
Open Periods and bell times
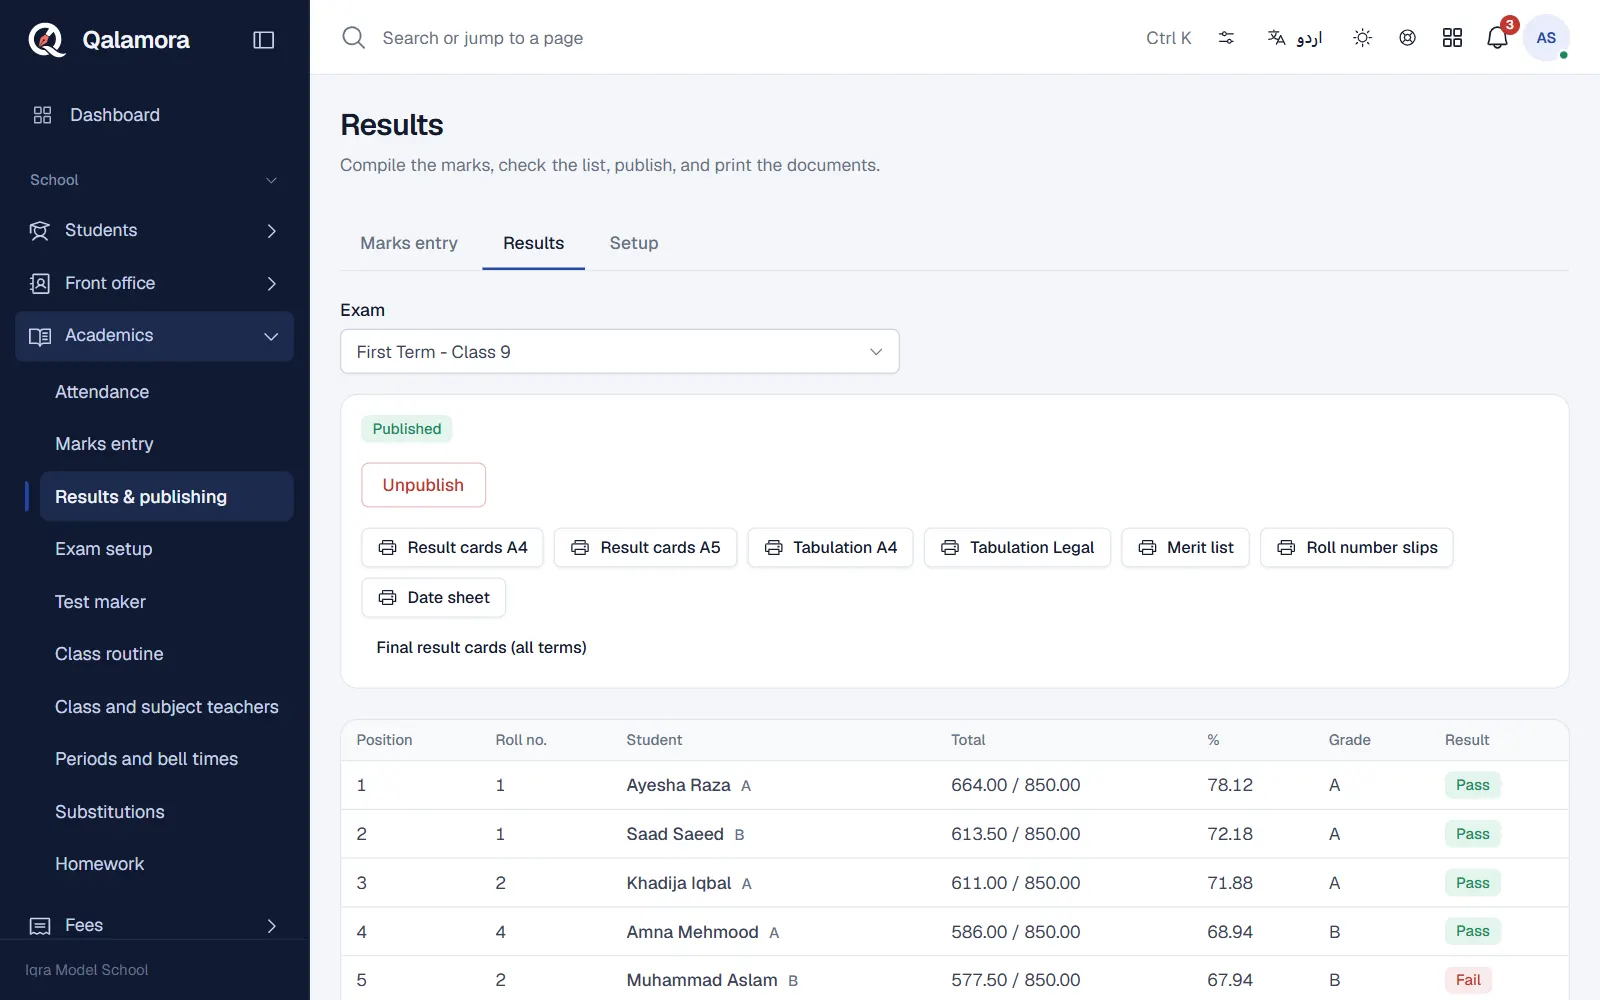[x=167, y=759]
